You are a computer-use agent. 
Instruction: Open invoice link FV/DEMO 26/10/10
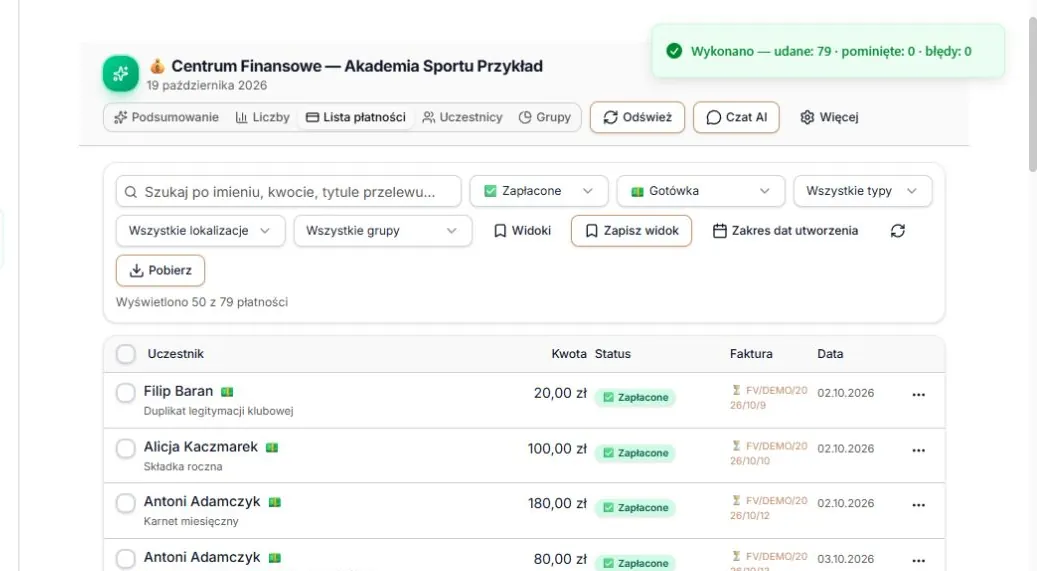769,453
